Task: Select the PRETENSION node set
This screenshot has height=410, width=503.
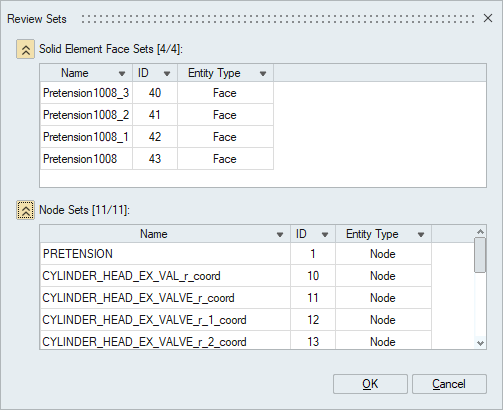Action: click(236, 254)
